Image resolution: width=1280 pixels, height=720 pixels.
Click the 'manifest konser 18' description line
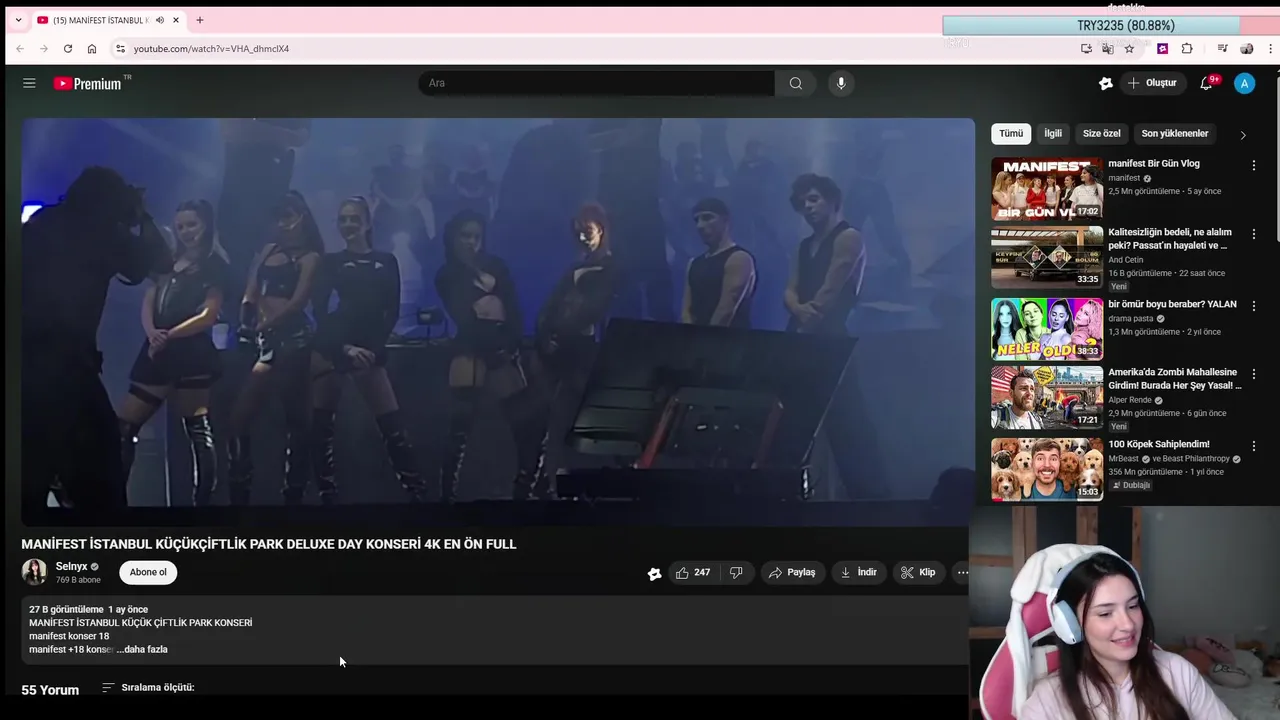[x=69, y=636]
